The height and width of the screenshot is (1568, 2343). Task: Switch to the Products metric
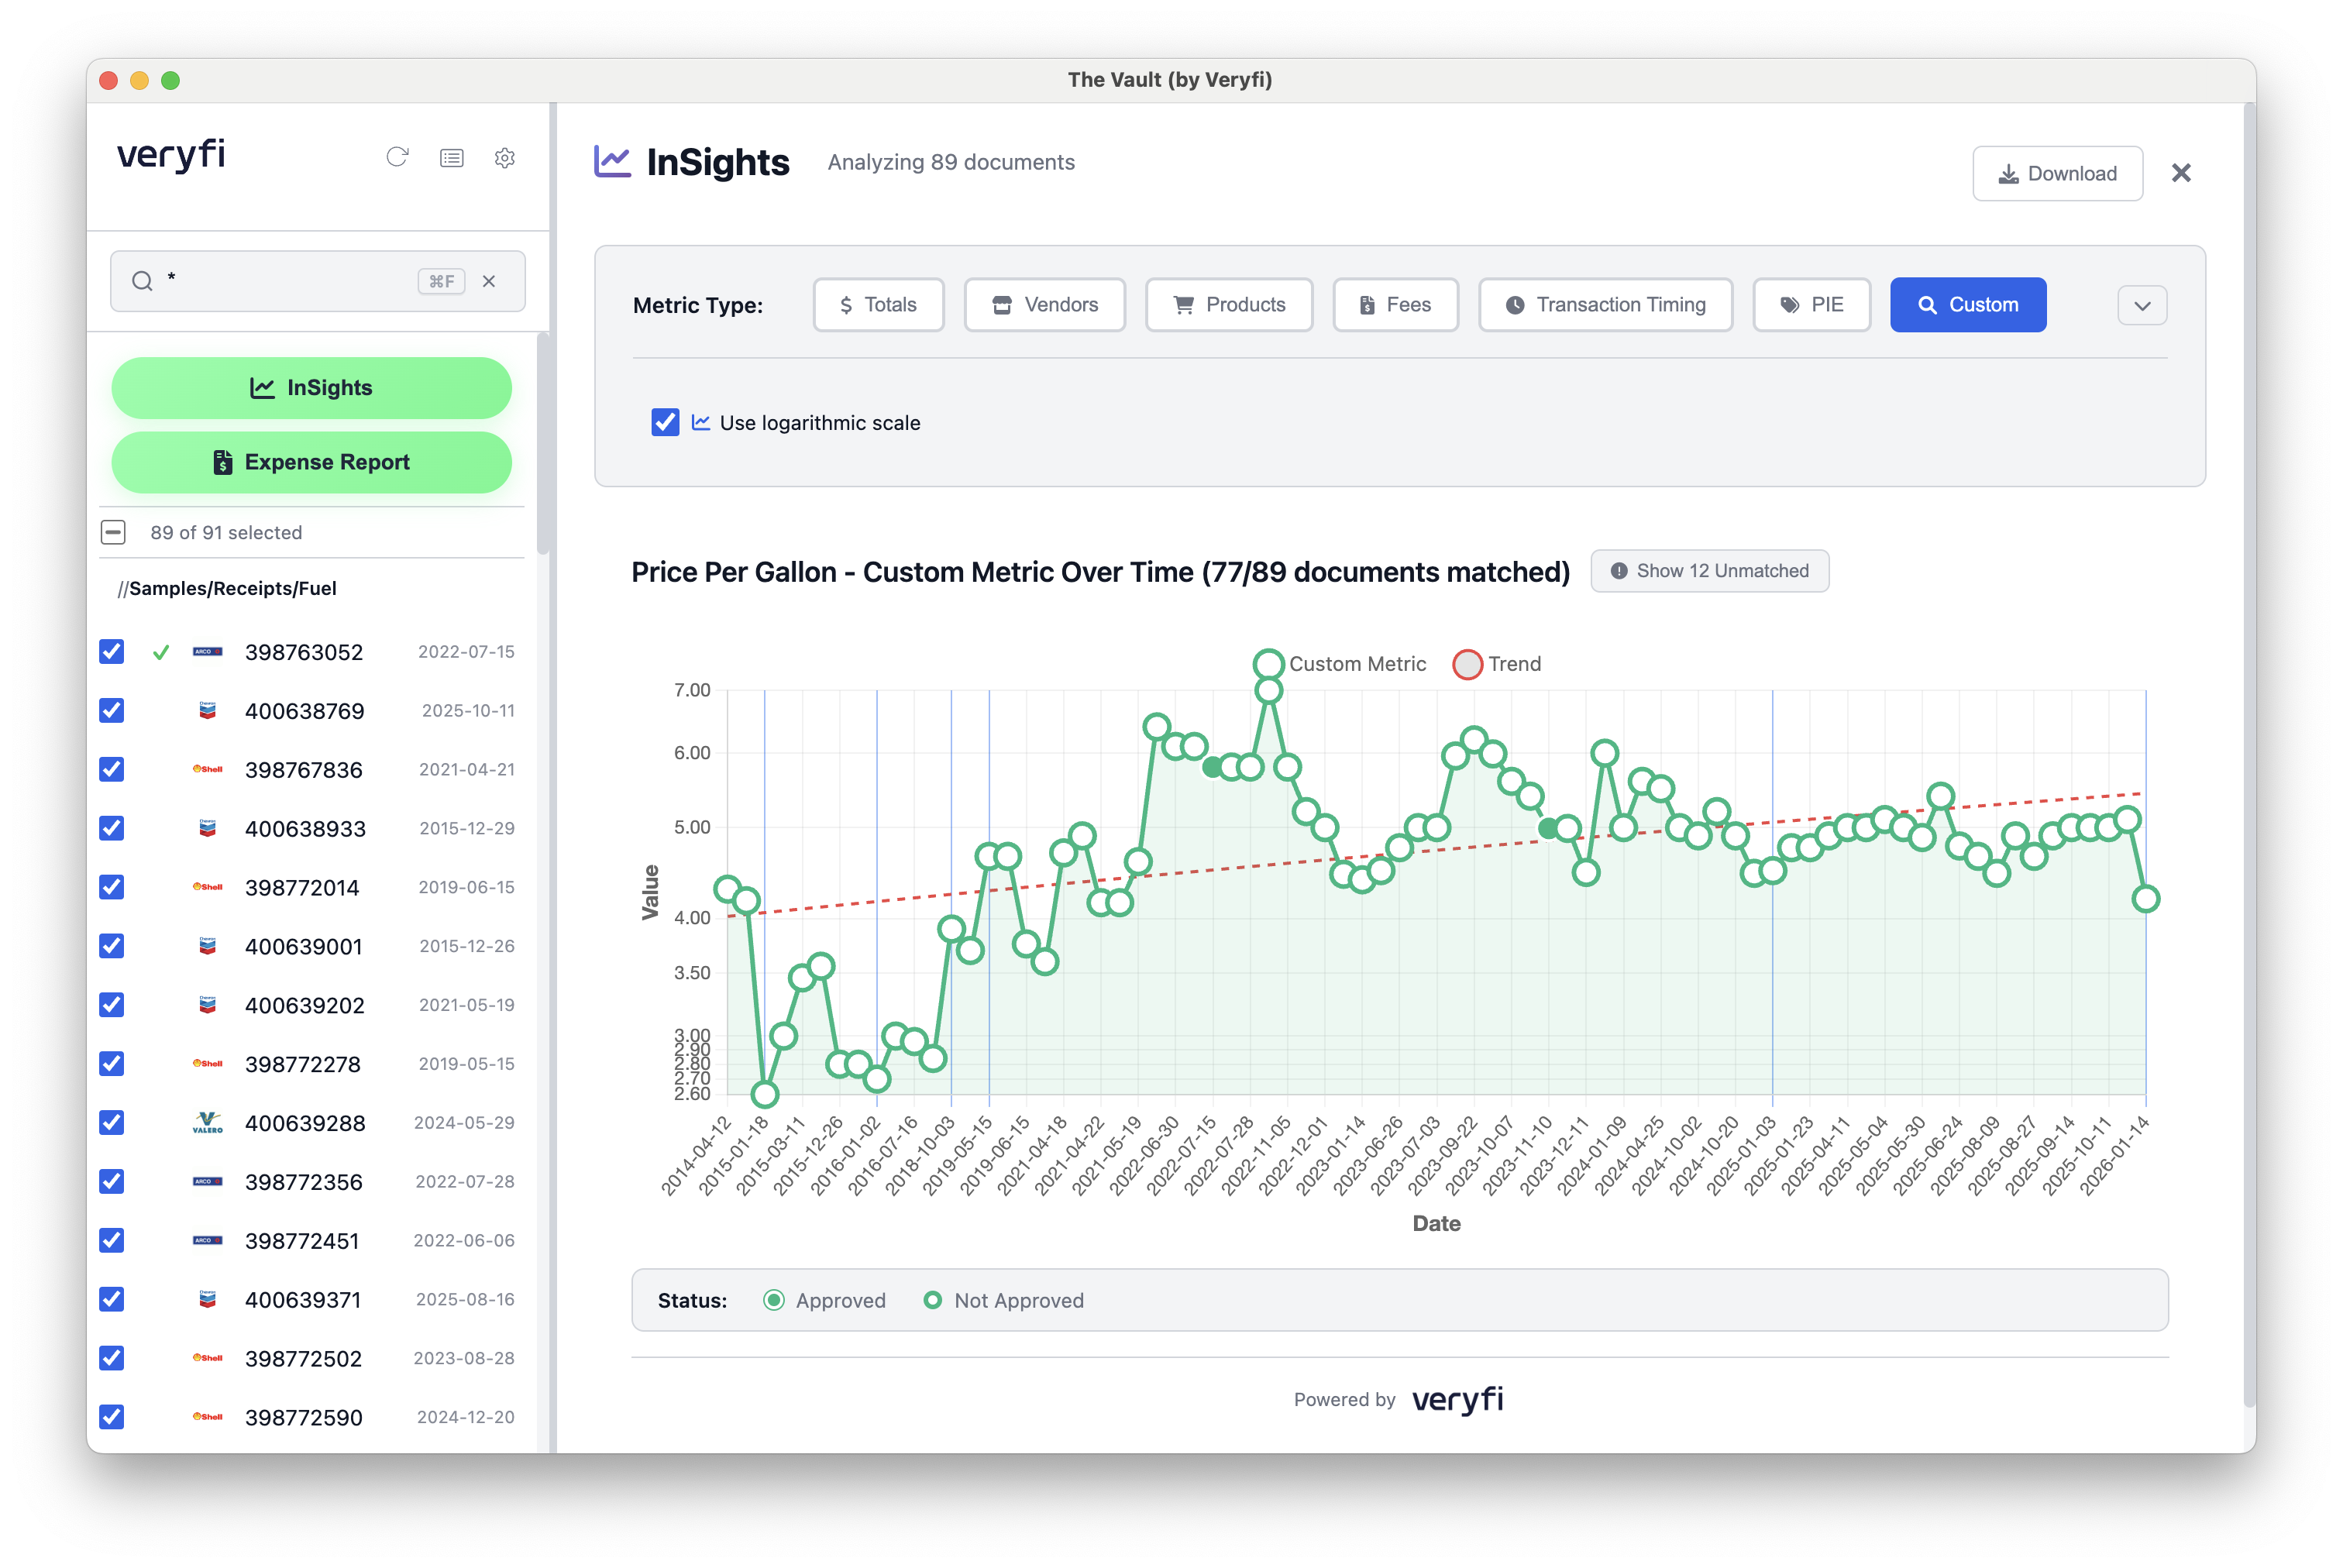(x=1229, y=305)
